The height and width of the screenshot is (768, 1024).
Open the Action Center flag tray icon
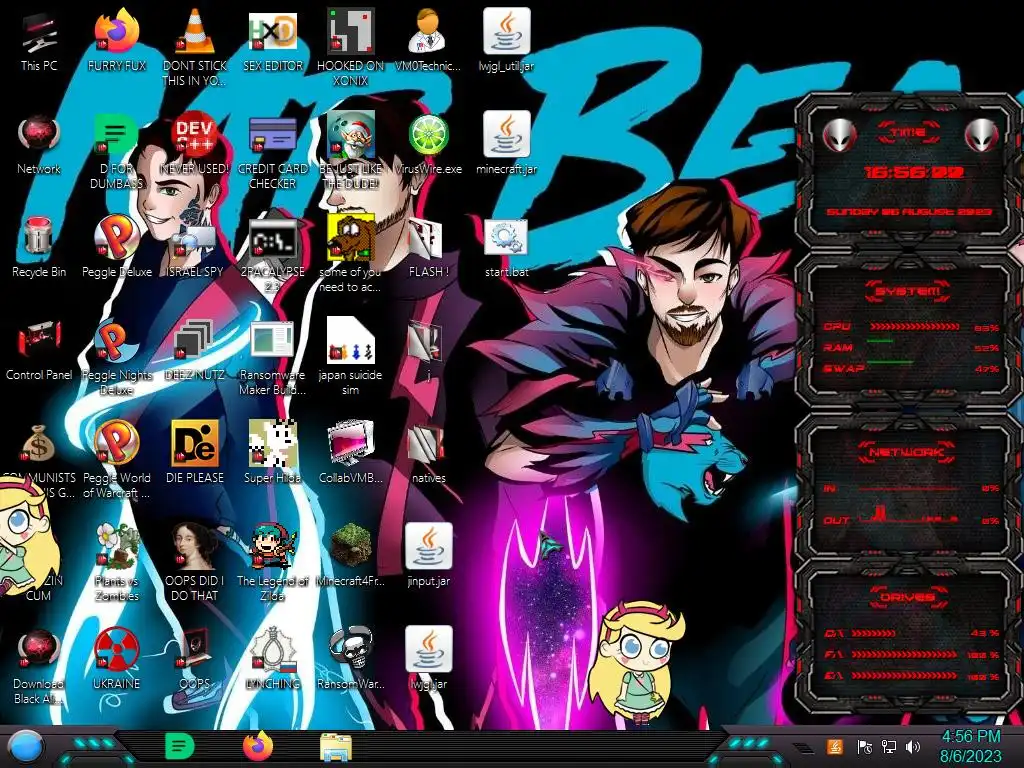865,747
